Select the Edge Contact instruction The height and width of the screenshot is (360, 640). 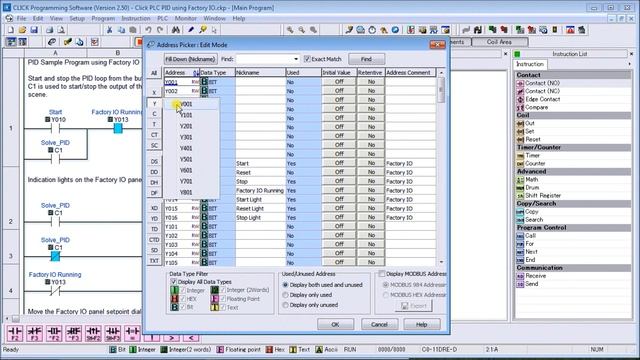tap(542, 99)
